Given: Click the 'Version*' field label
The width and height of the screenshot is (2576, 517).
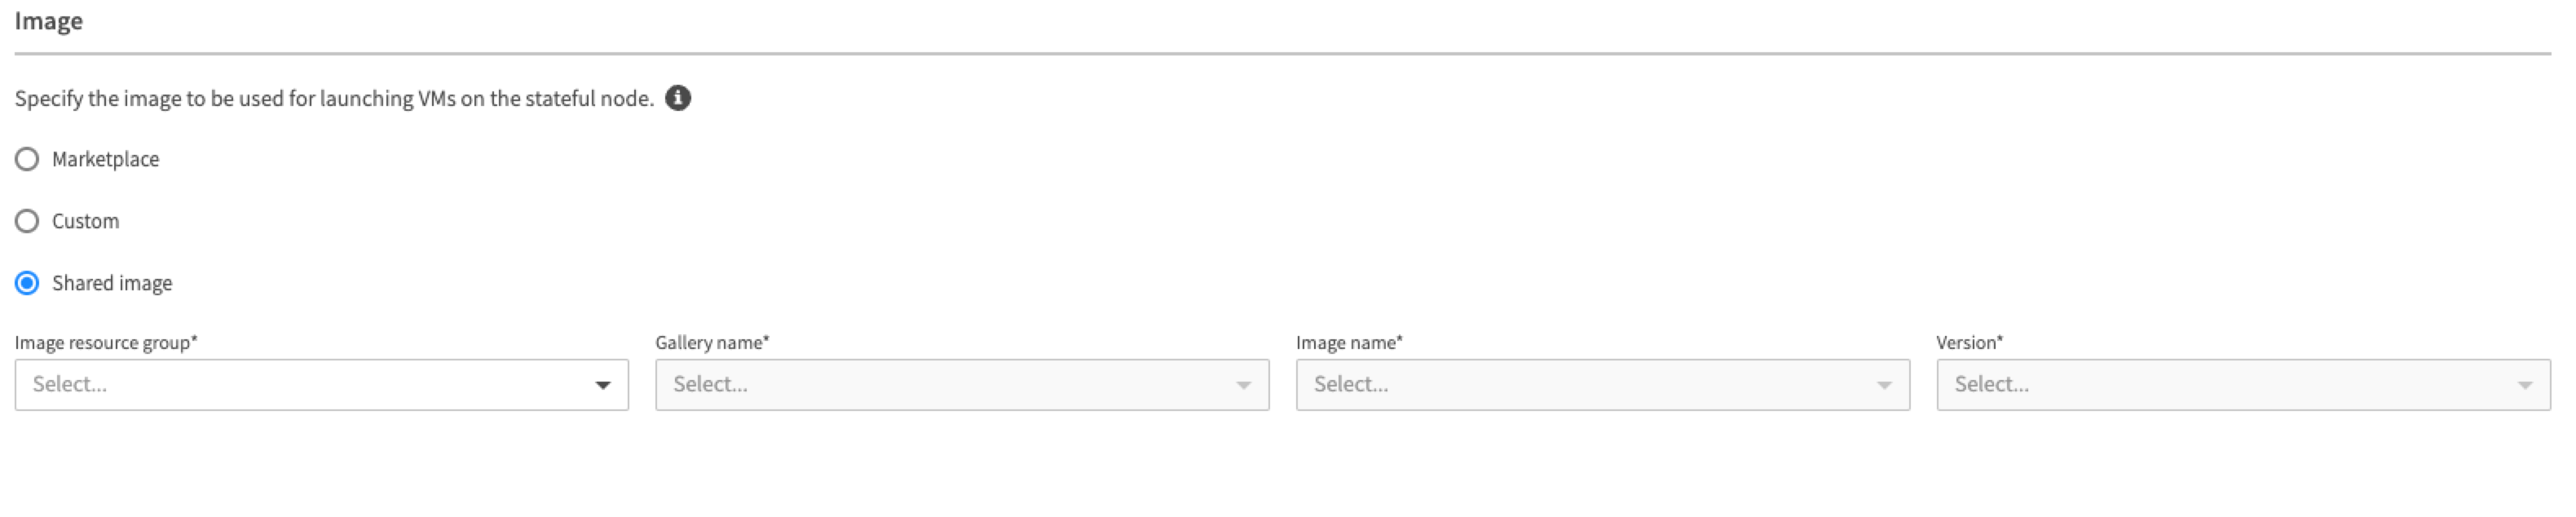Looking at the screenshot, I should 1969,342.
